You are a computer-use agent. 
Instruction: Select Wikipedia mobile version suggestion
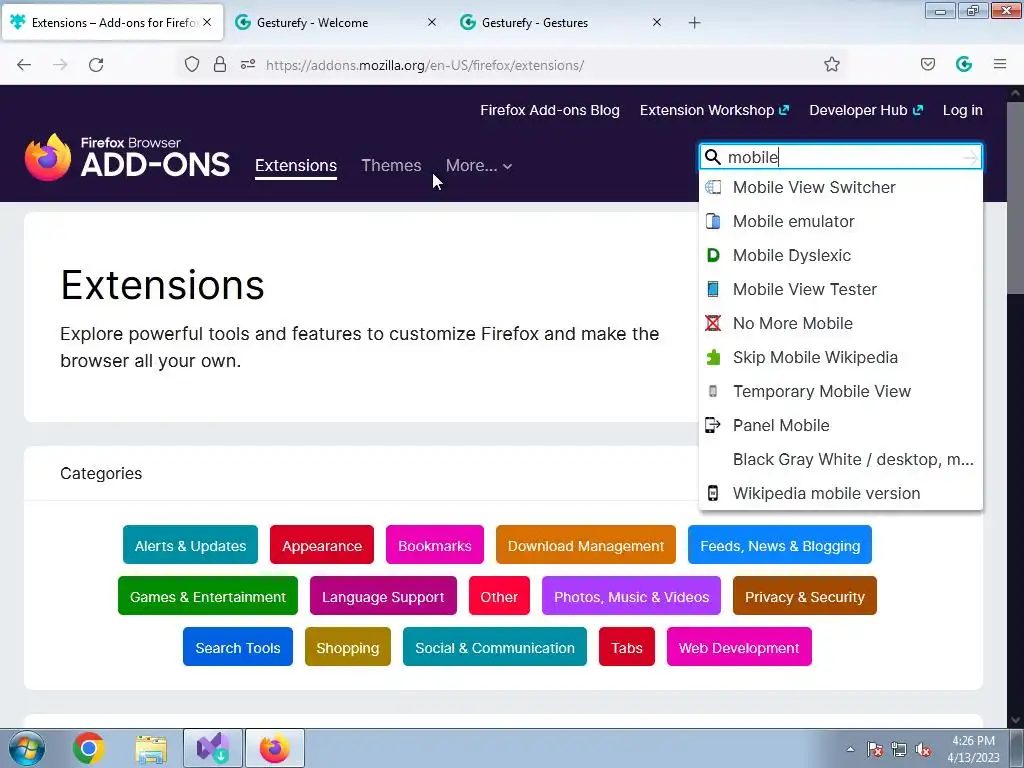[840, 493]
